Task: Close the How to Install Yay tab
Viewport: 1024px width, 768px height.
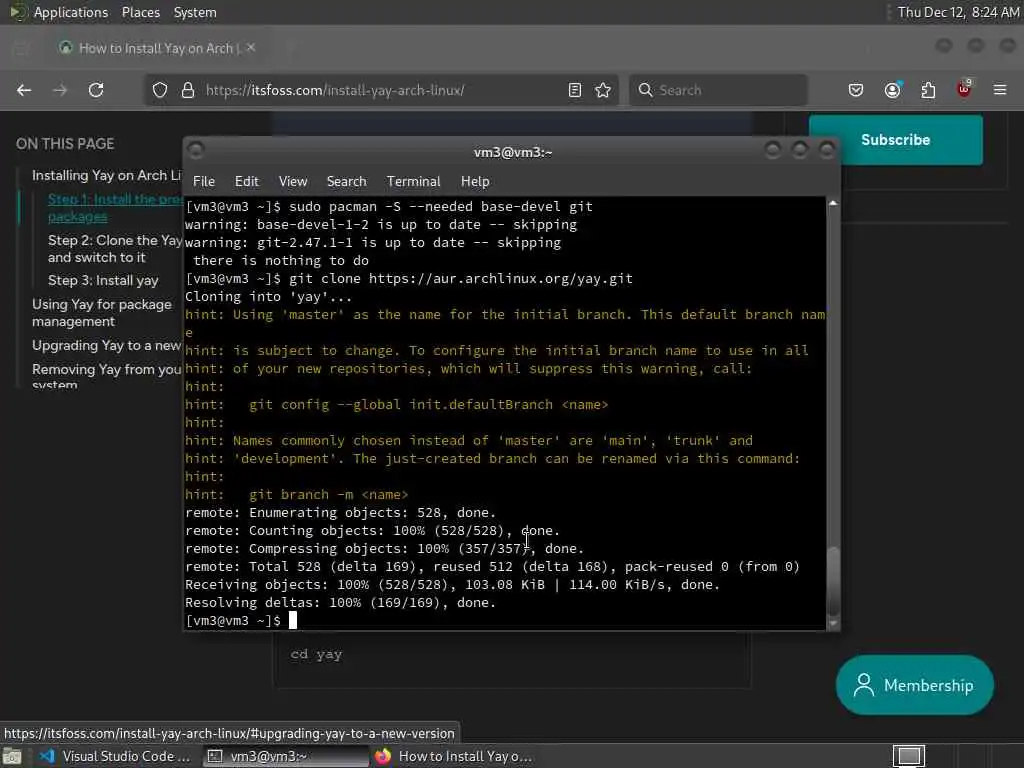Action: pyautogui.click(x=251, y=48)
